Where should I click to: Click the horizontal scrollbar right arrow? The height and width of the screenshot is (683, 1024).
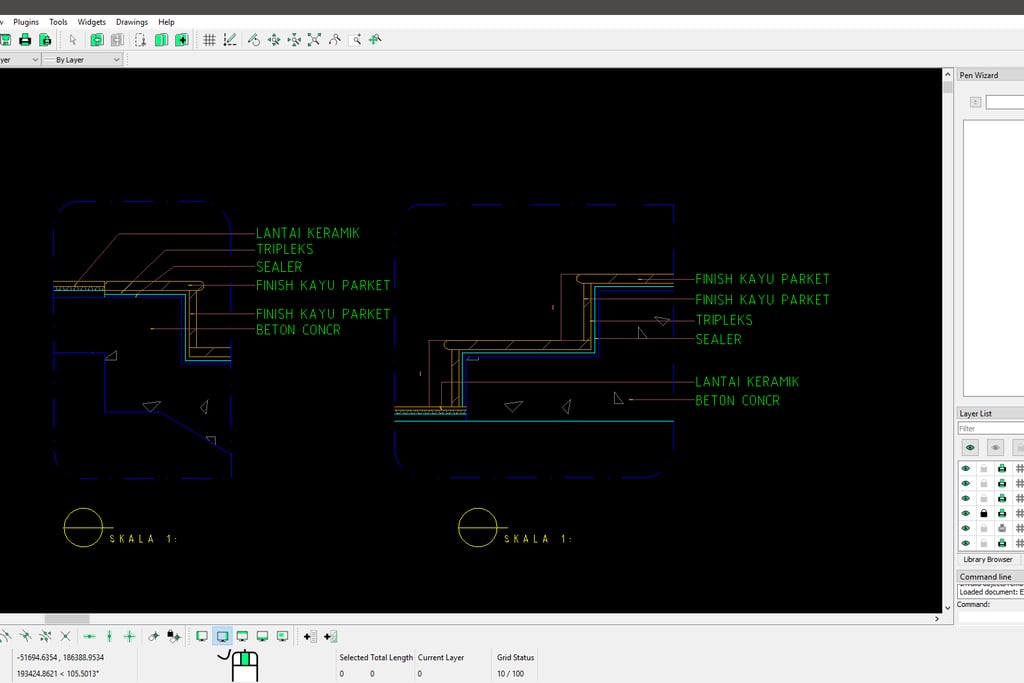point(937,618)
